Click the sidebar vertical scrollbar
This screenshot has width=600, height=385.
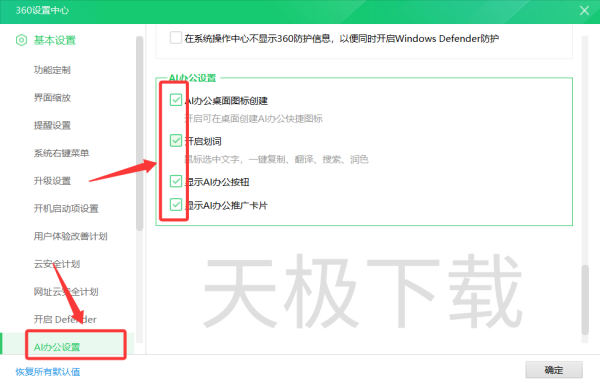click(x=139, y=133)
